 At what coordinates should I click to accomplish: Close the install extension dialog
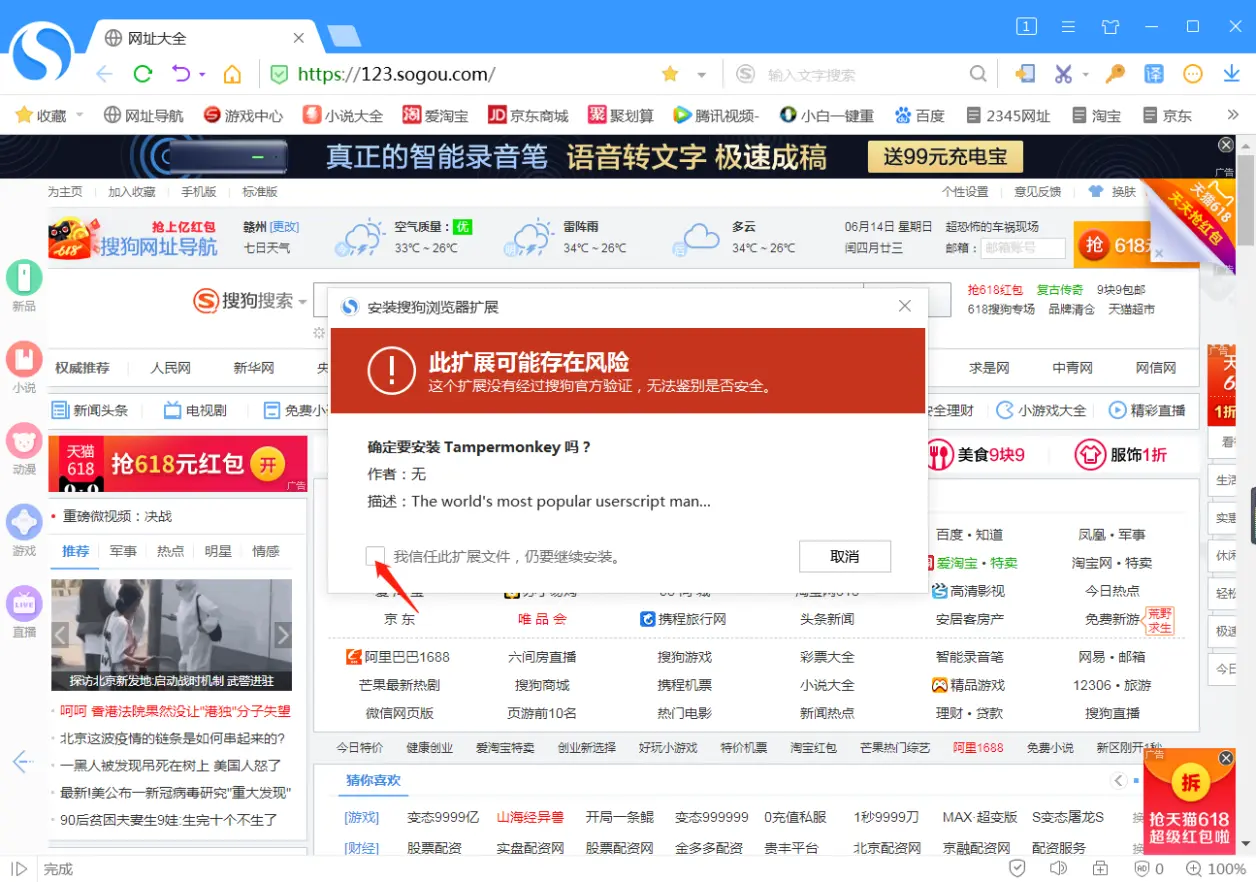905,306
